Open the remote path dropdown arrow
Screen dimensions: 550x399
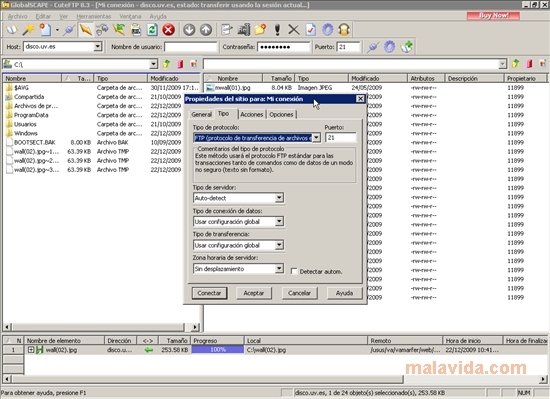pyautogui.click(x=503, y=64)
